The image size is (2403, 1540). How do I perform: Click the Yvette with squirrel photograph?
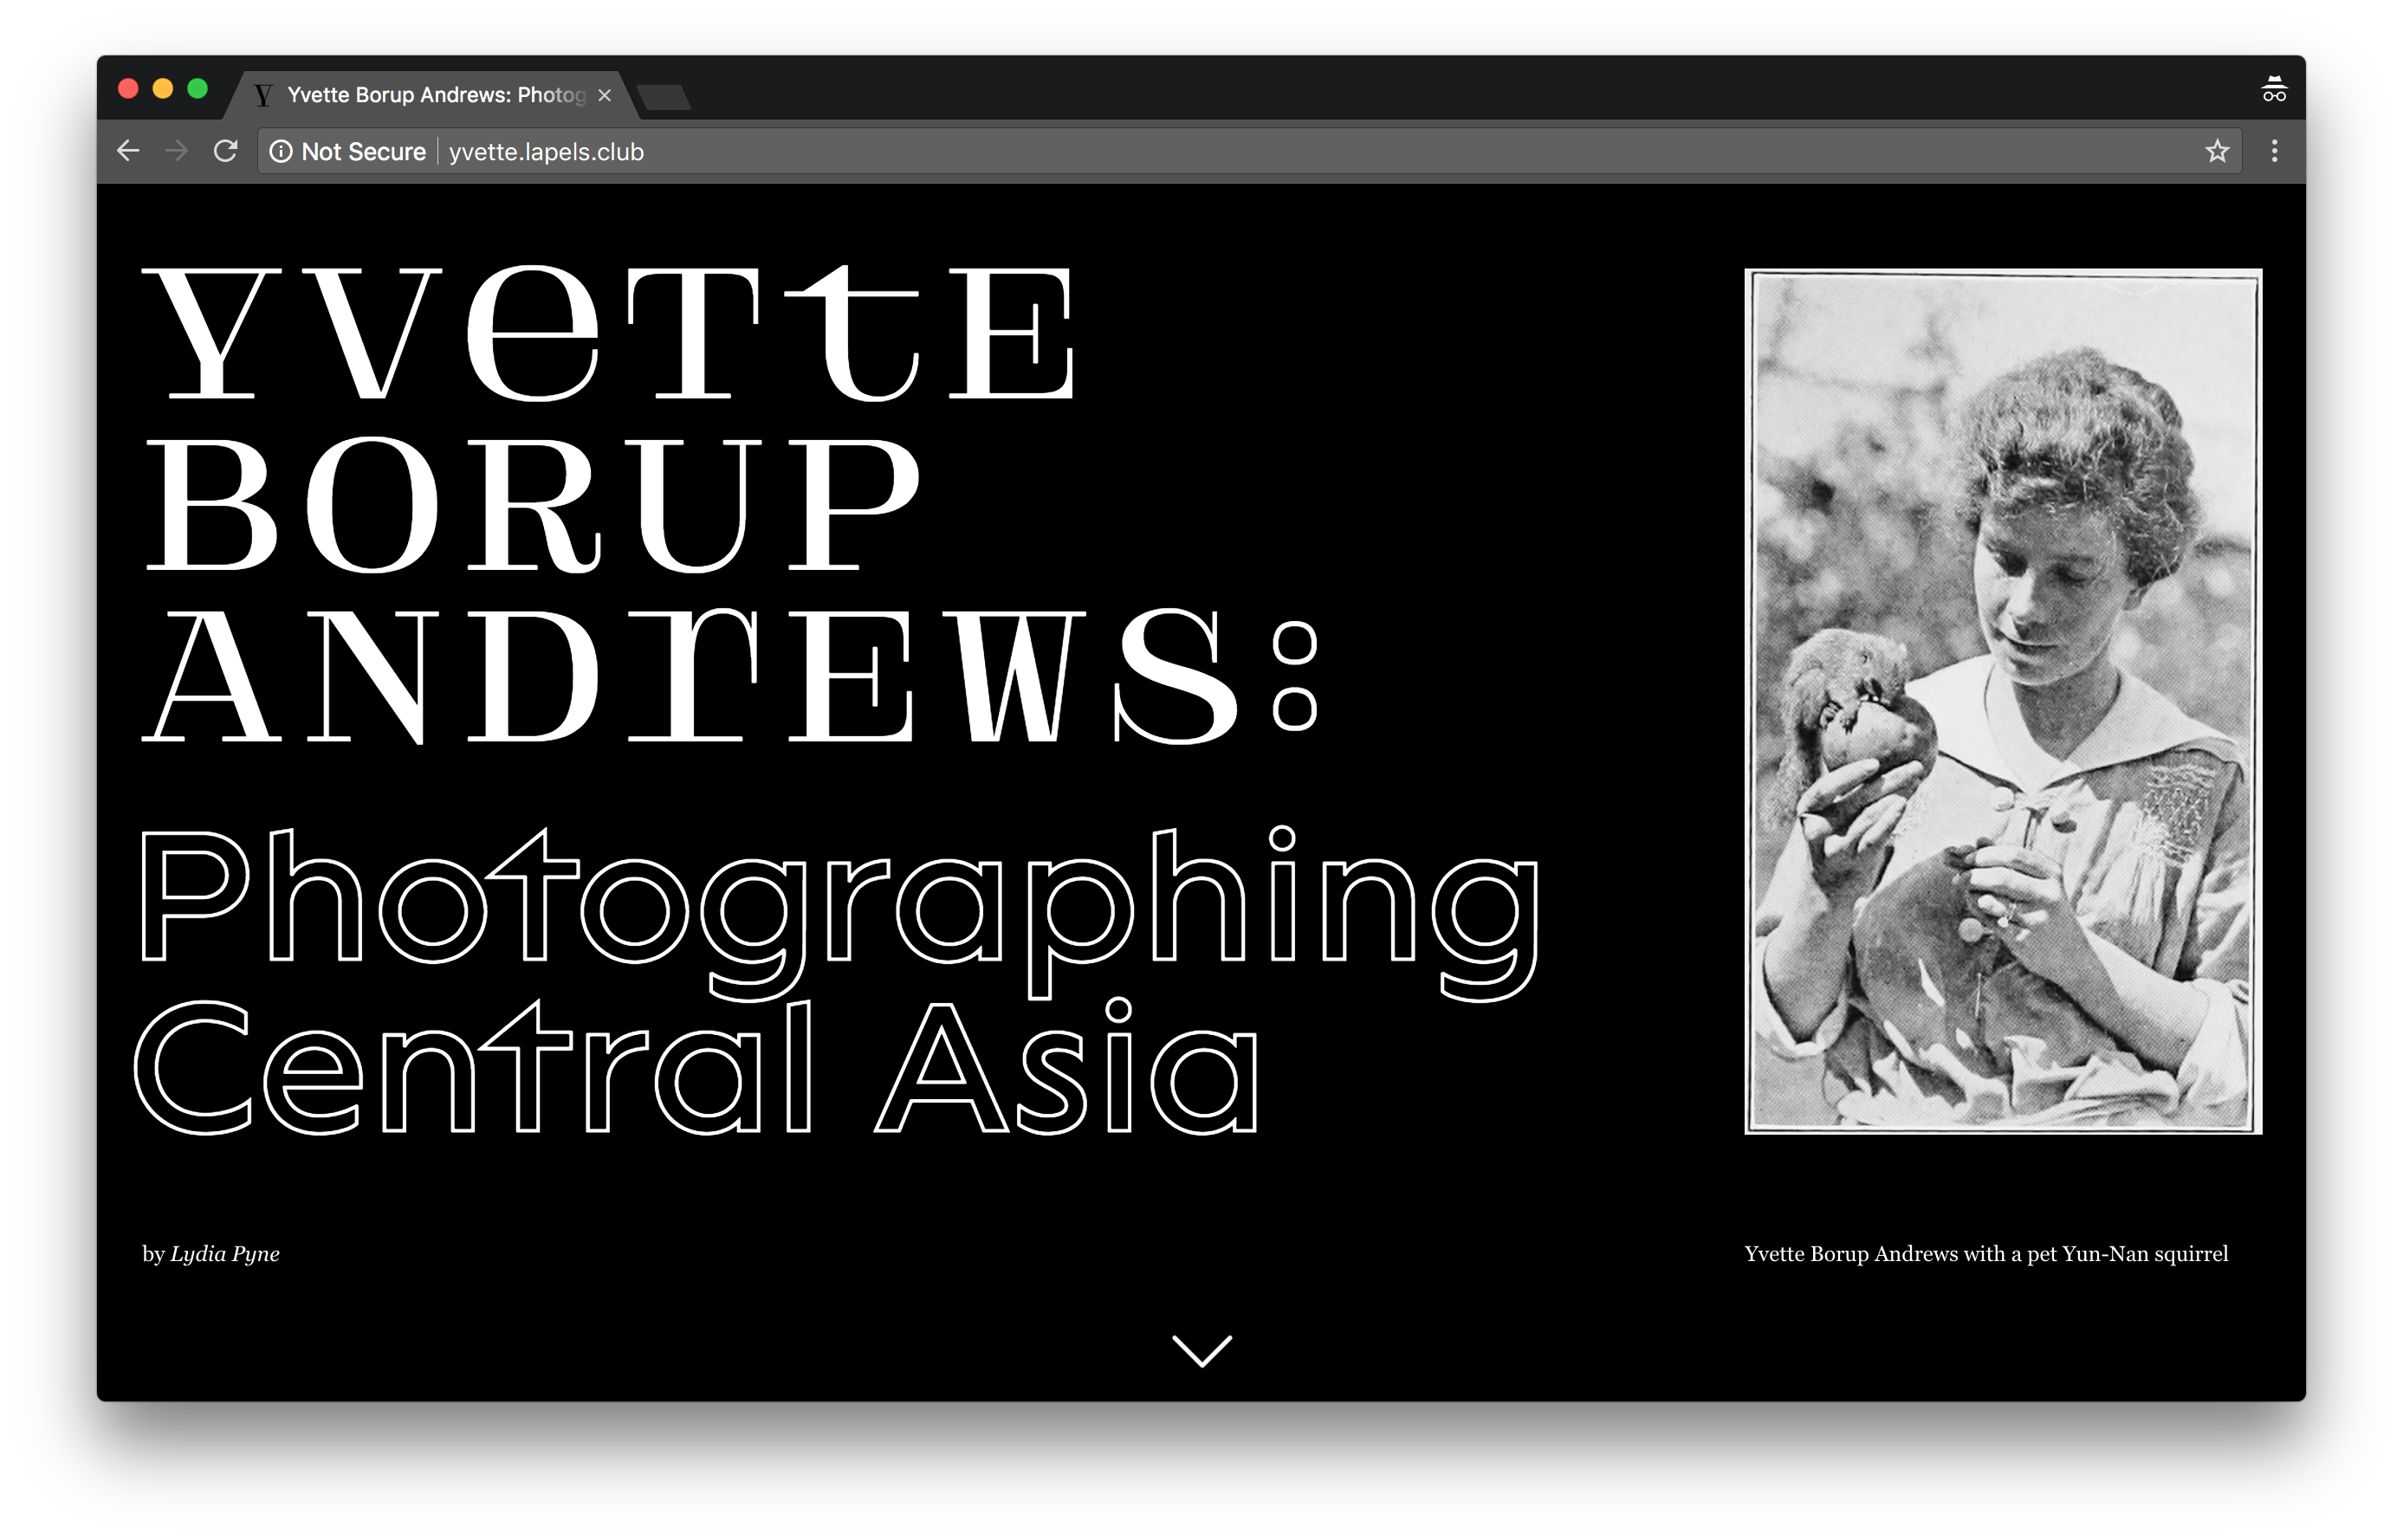2003,701
